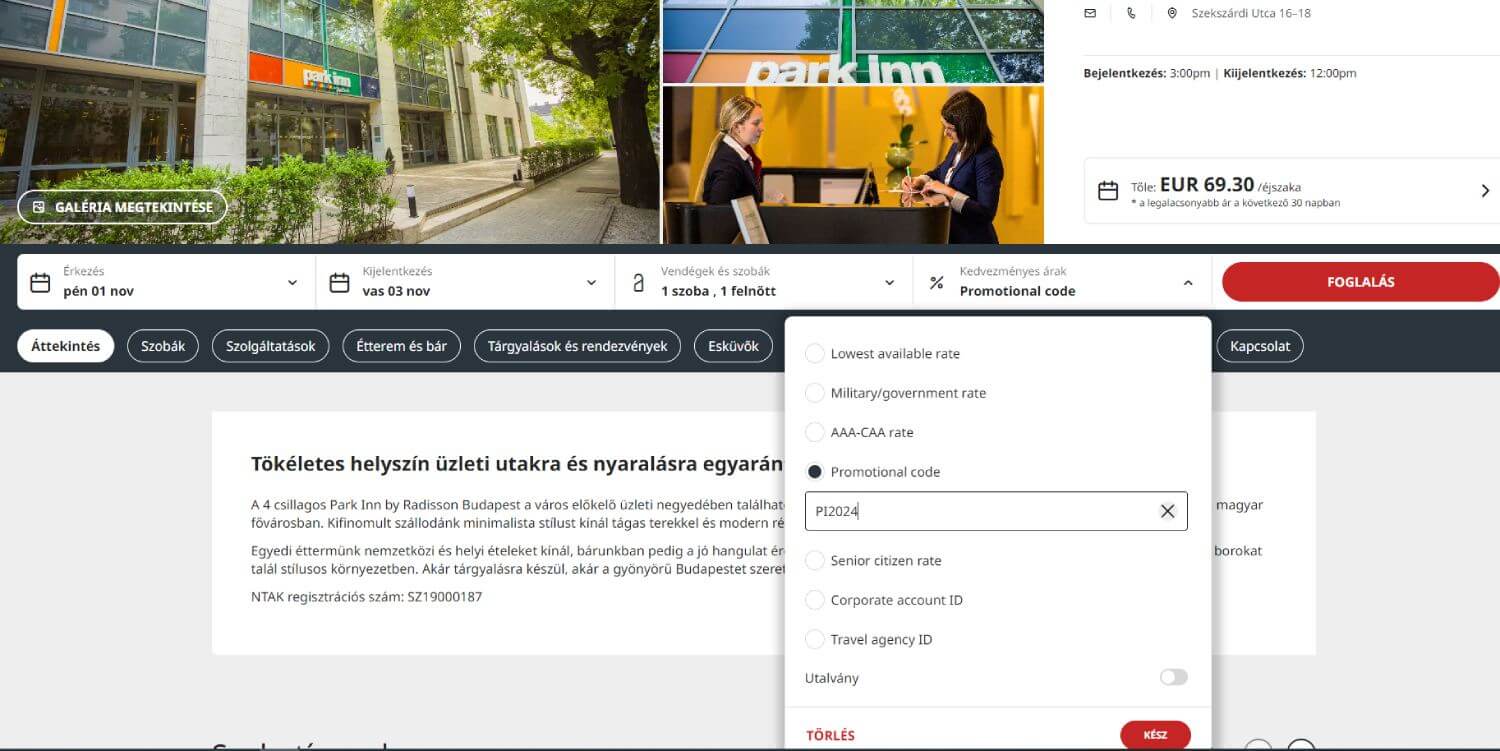Toggle the Utalvány switch
This screenshot has height=751, width=1500.
click(1173, 678)
